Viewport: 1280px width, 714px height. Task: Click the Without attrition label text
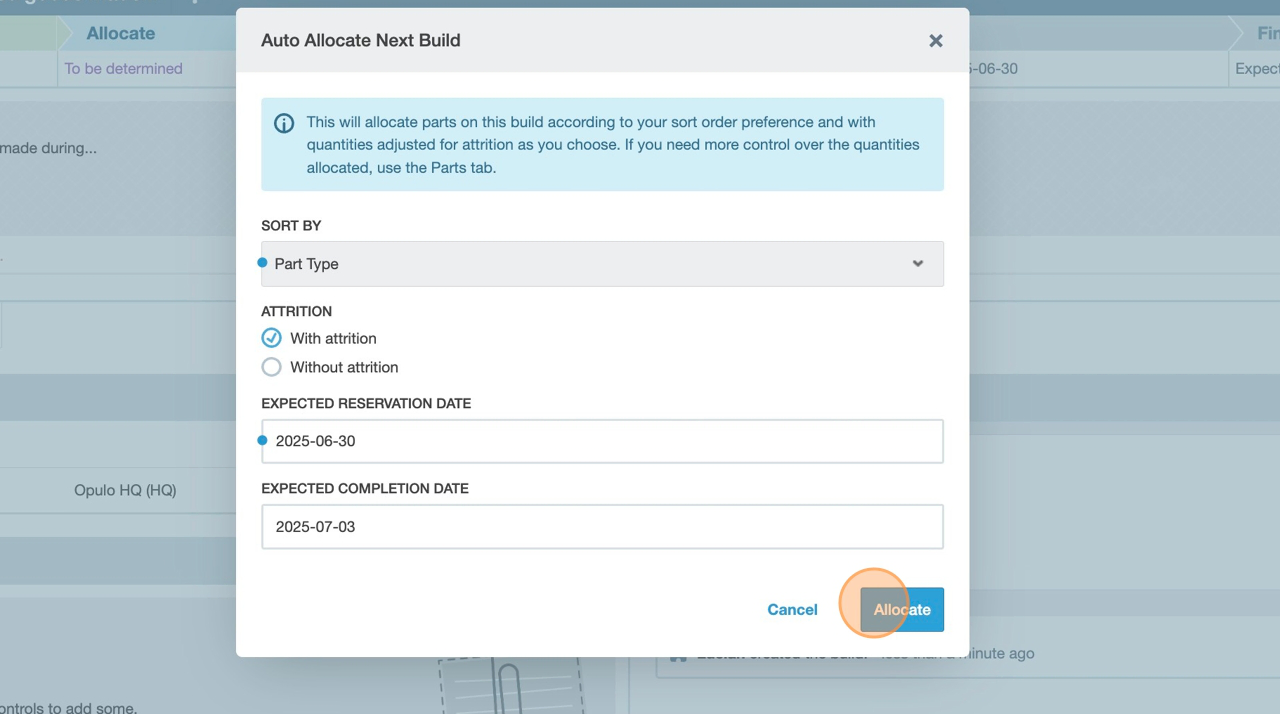coord(344,367)
